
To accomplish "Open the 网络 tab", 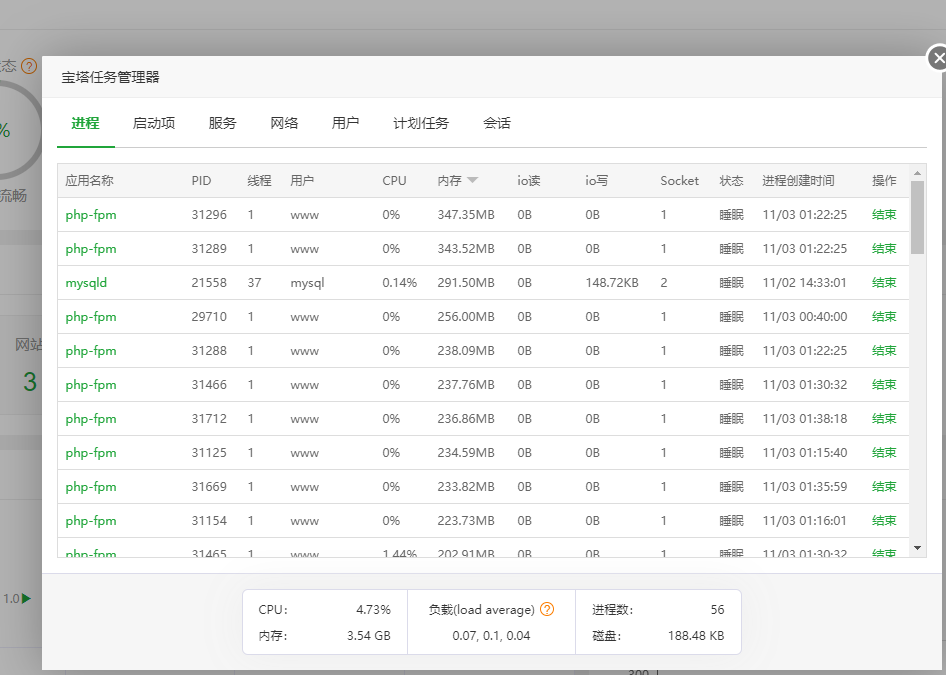I will pos(284,123).
